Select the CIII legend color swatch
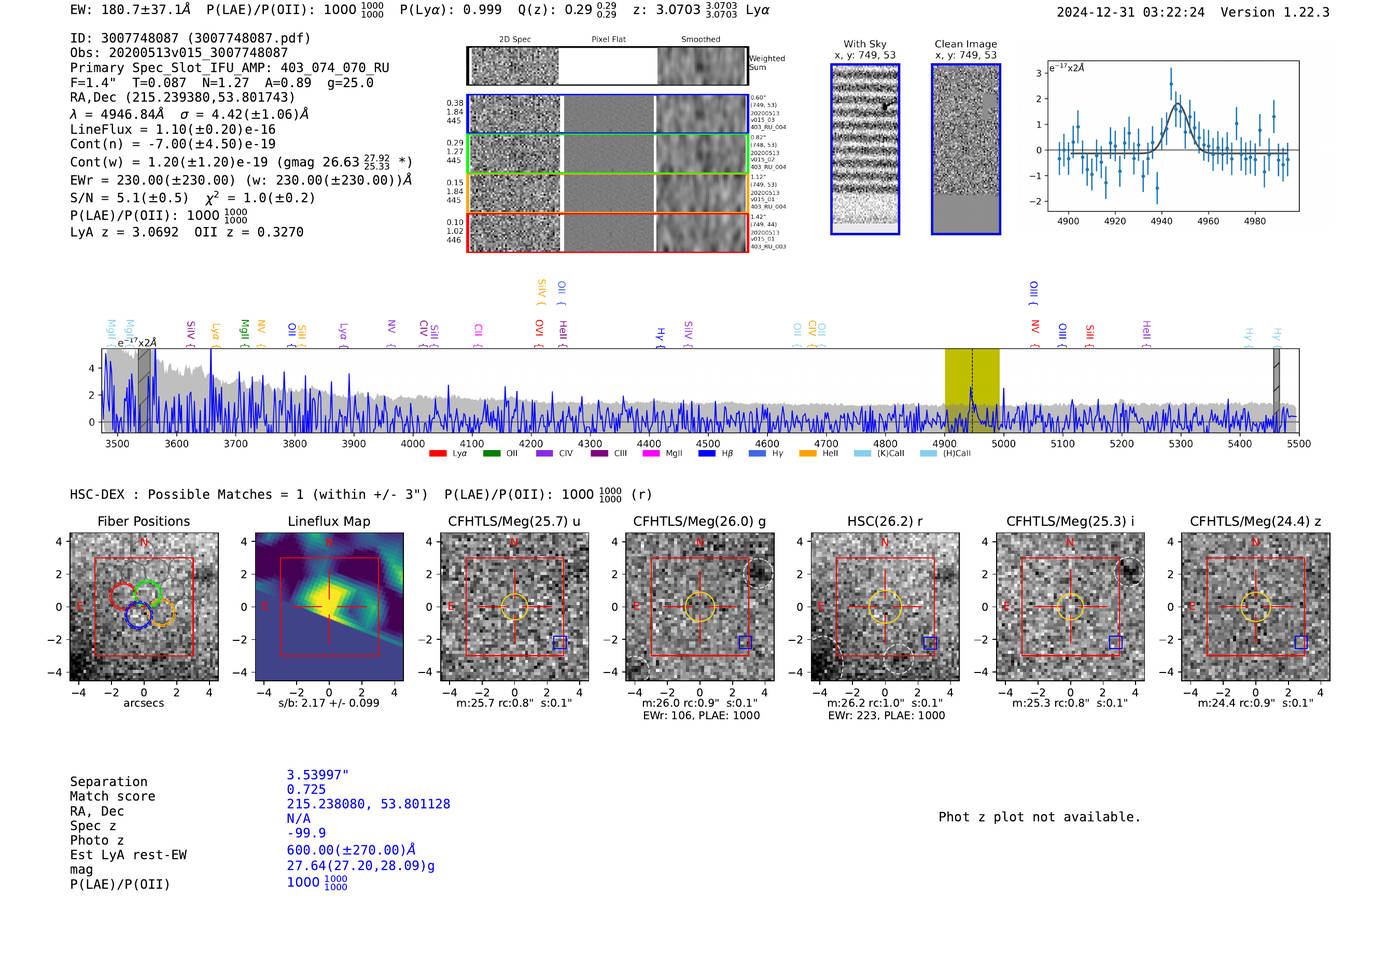This screenshot has height=953, width=1400. (599, 454)
